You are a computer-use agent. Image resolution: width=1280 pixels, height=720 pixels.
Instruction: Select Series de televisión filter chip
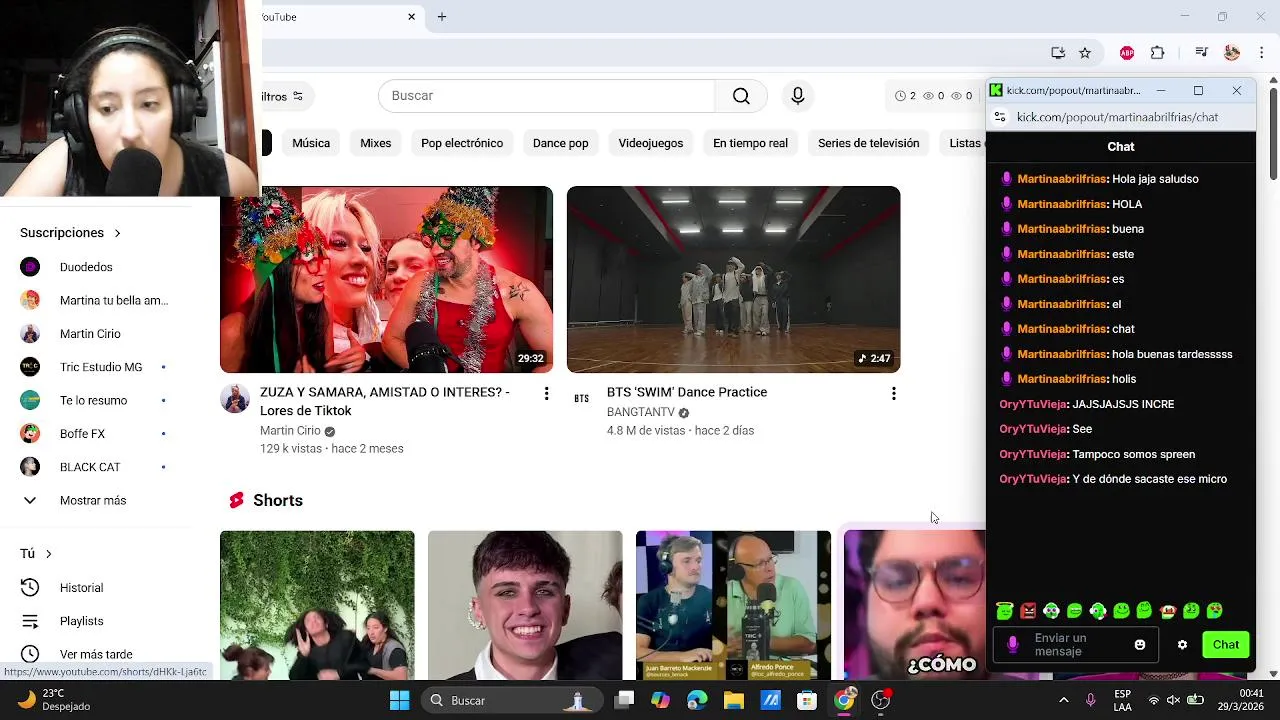[868, 143]
